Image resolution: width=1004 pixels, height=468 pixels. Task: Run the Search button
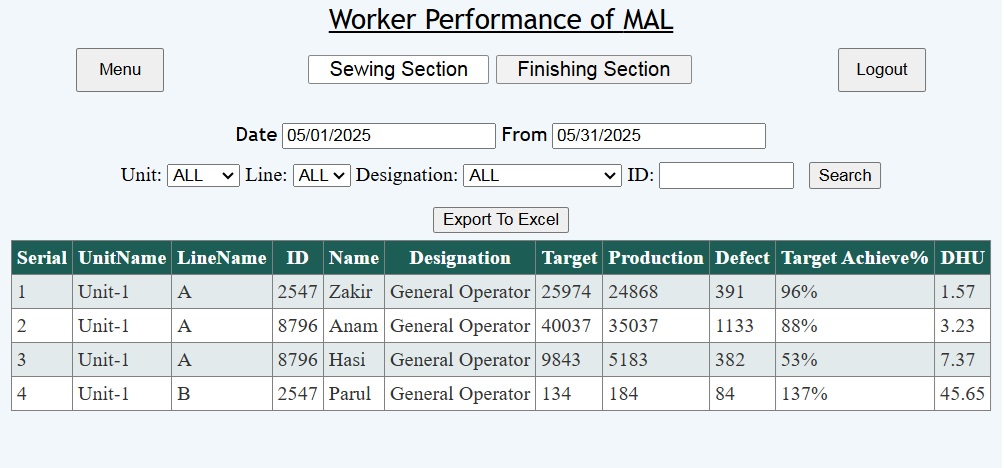tap(845, 175)
